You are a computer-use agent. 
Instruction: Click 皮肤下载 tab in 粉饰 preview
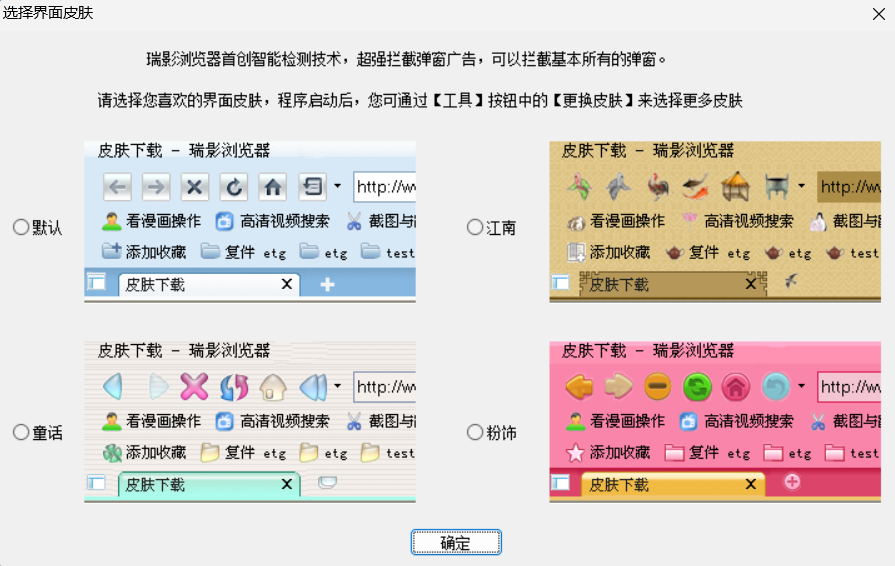click(673, 484)
